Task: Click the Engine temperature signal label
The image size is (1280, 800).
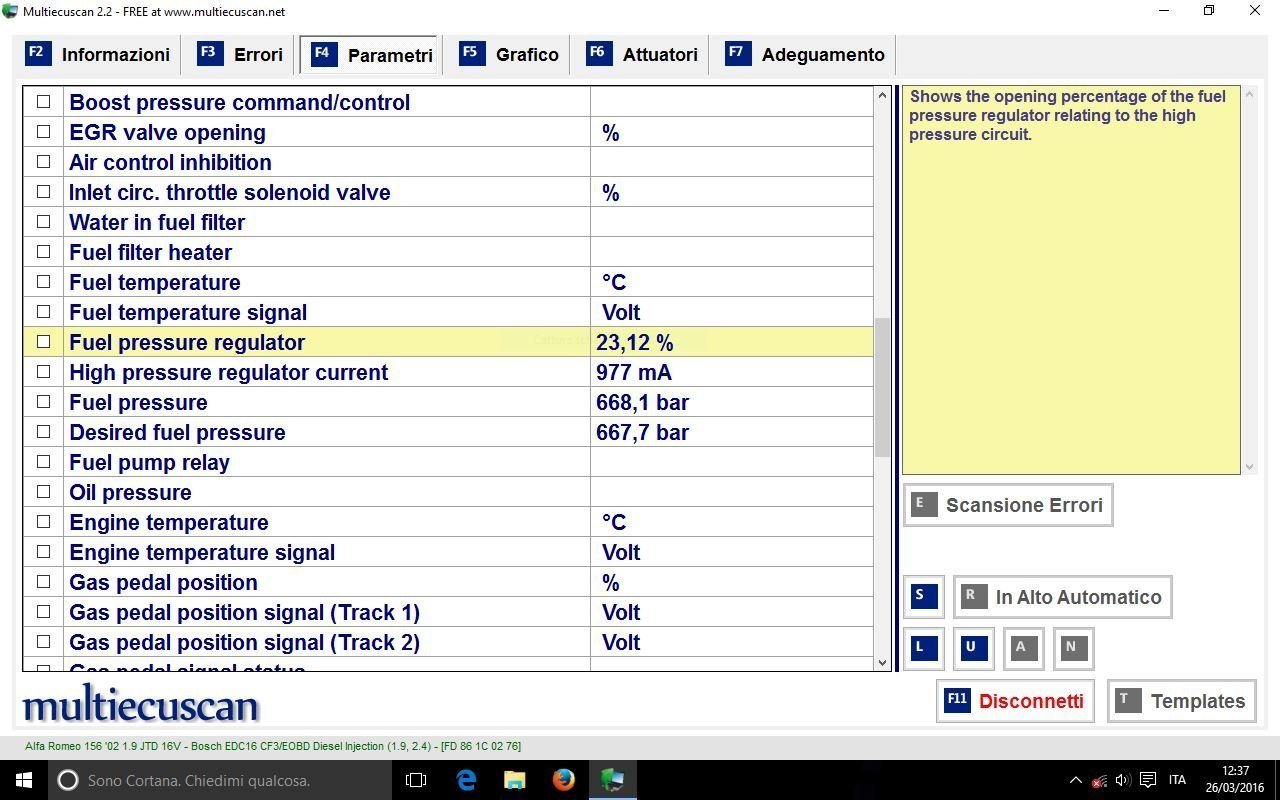Action: (x=202, y=552)
